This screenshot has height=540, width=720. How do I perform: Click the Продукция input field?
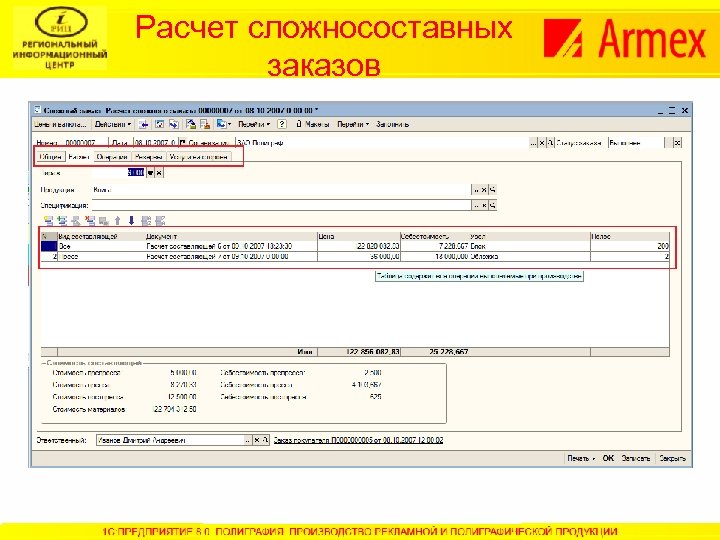click(x=281, y=190)
